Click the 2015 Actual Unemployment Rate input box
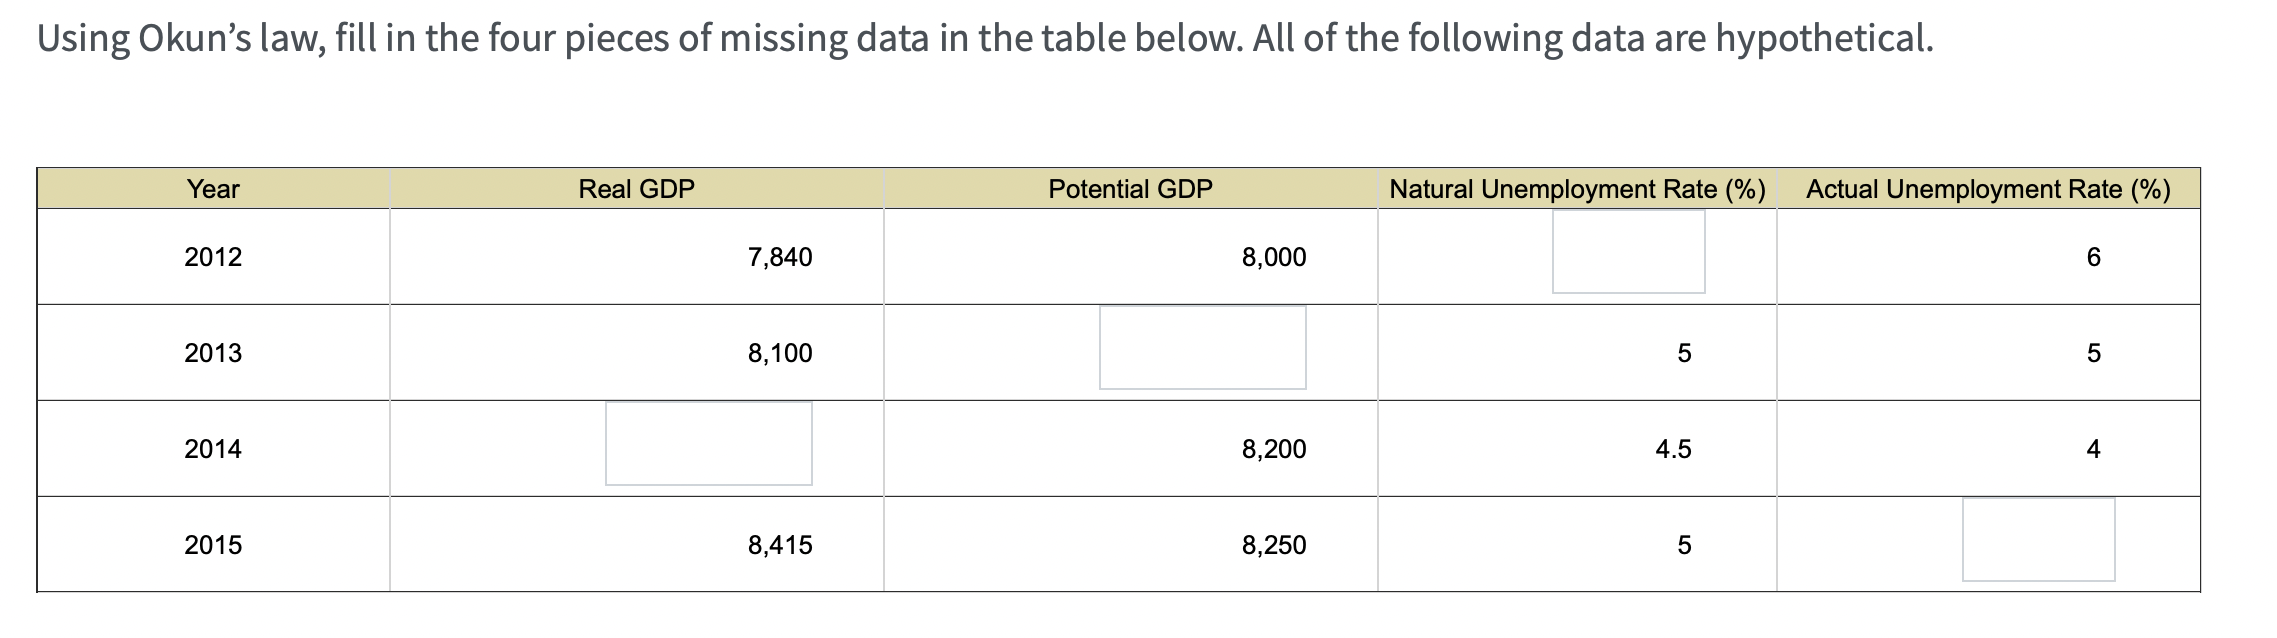Image resolution: width=2277 pixels, height=638 pixels. (2038, 539)
